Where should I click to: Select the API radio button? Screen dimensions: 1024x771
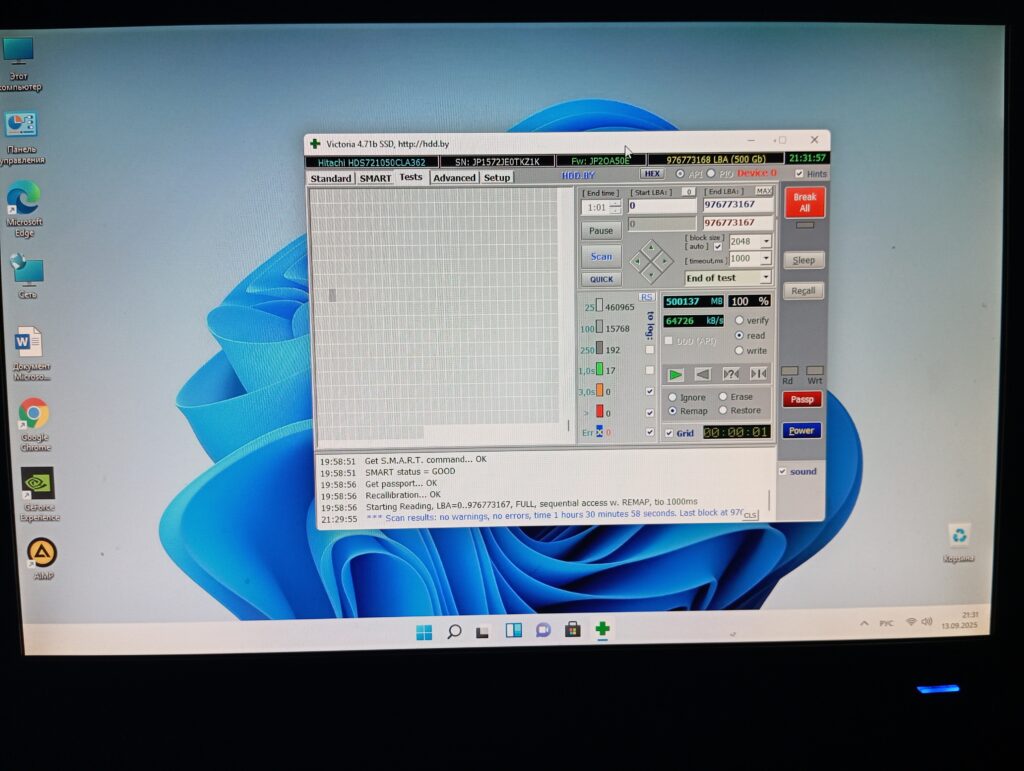(680, 174)
